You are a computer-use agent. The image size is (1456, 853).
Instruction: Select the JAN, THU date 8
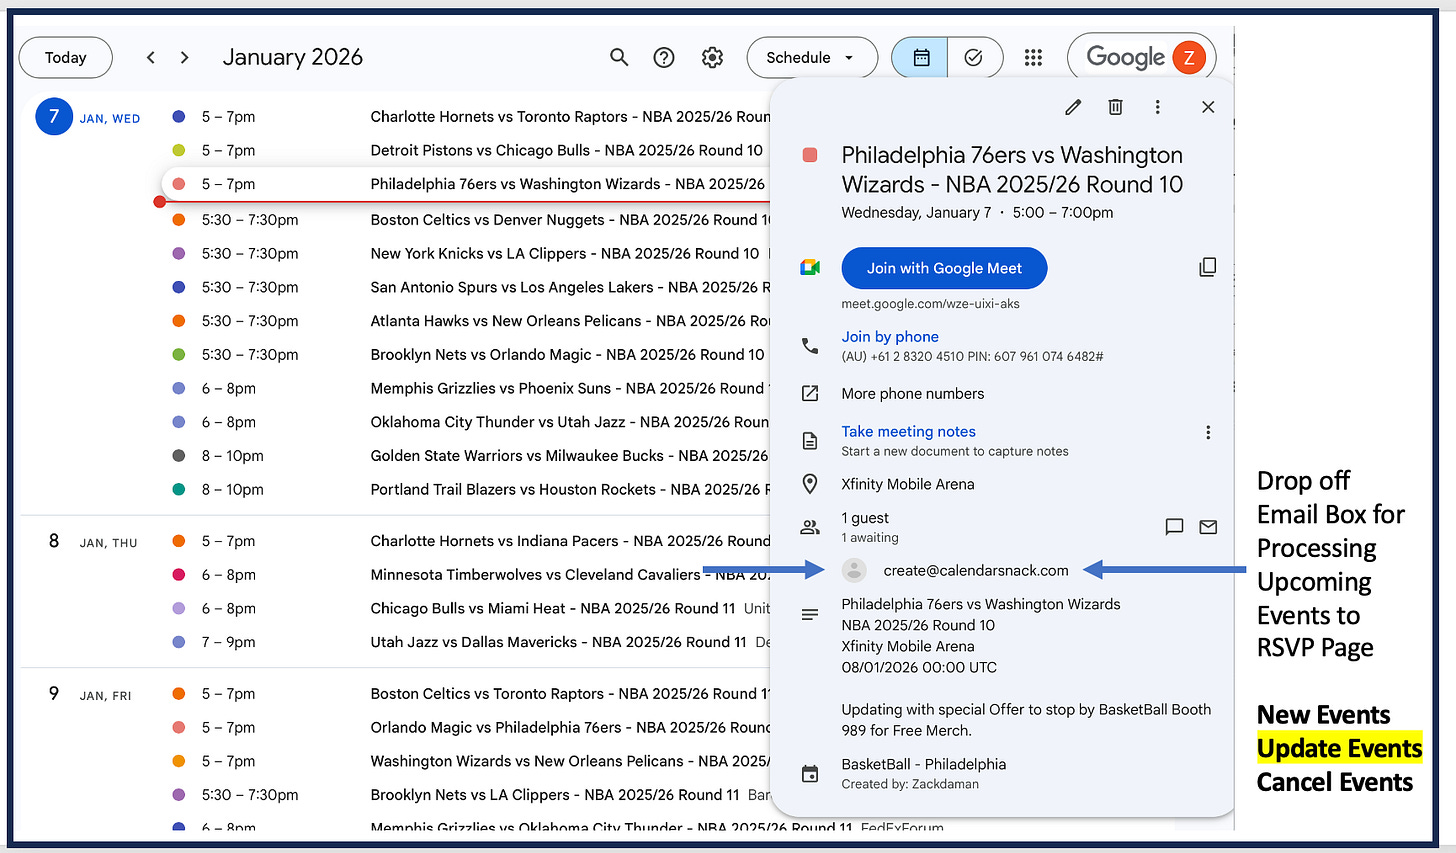[x=54, y=541]
